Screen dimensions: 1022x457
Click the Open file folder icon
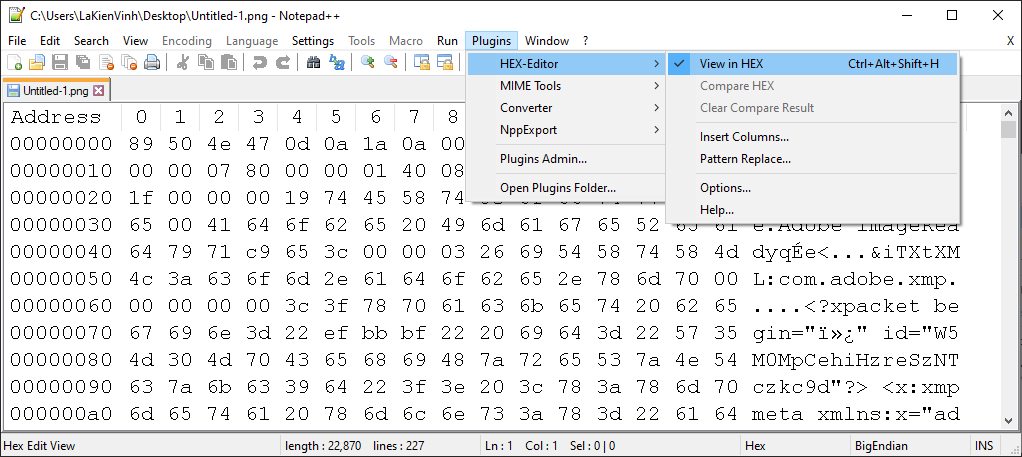[36, 63]
